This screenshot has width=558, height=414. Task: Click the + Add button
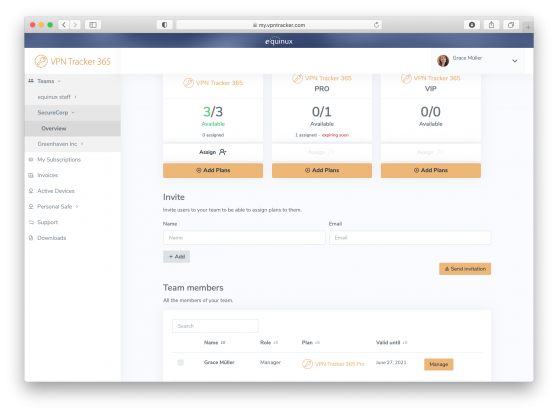click(177, 256)
